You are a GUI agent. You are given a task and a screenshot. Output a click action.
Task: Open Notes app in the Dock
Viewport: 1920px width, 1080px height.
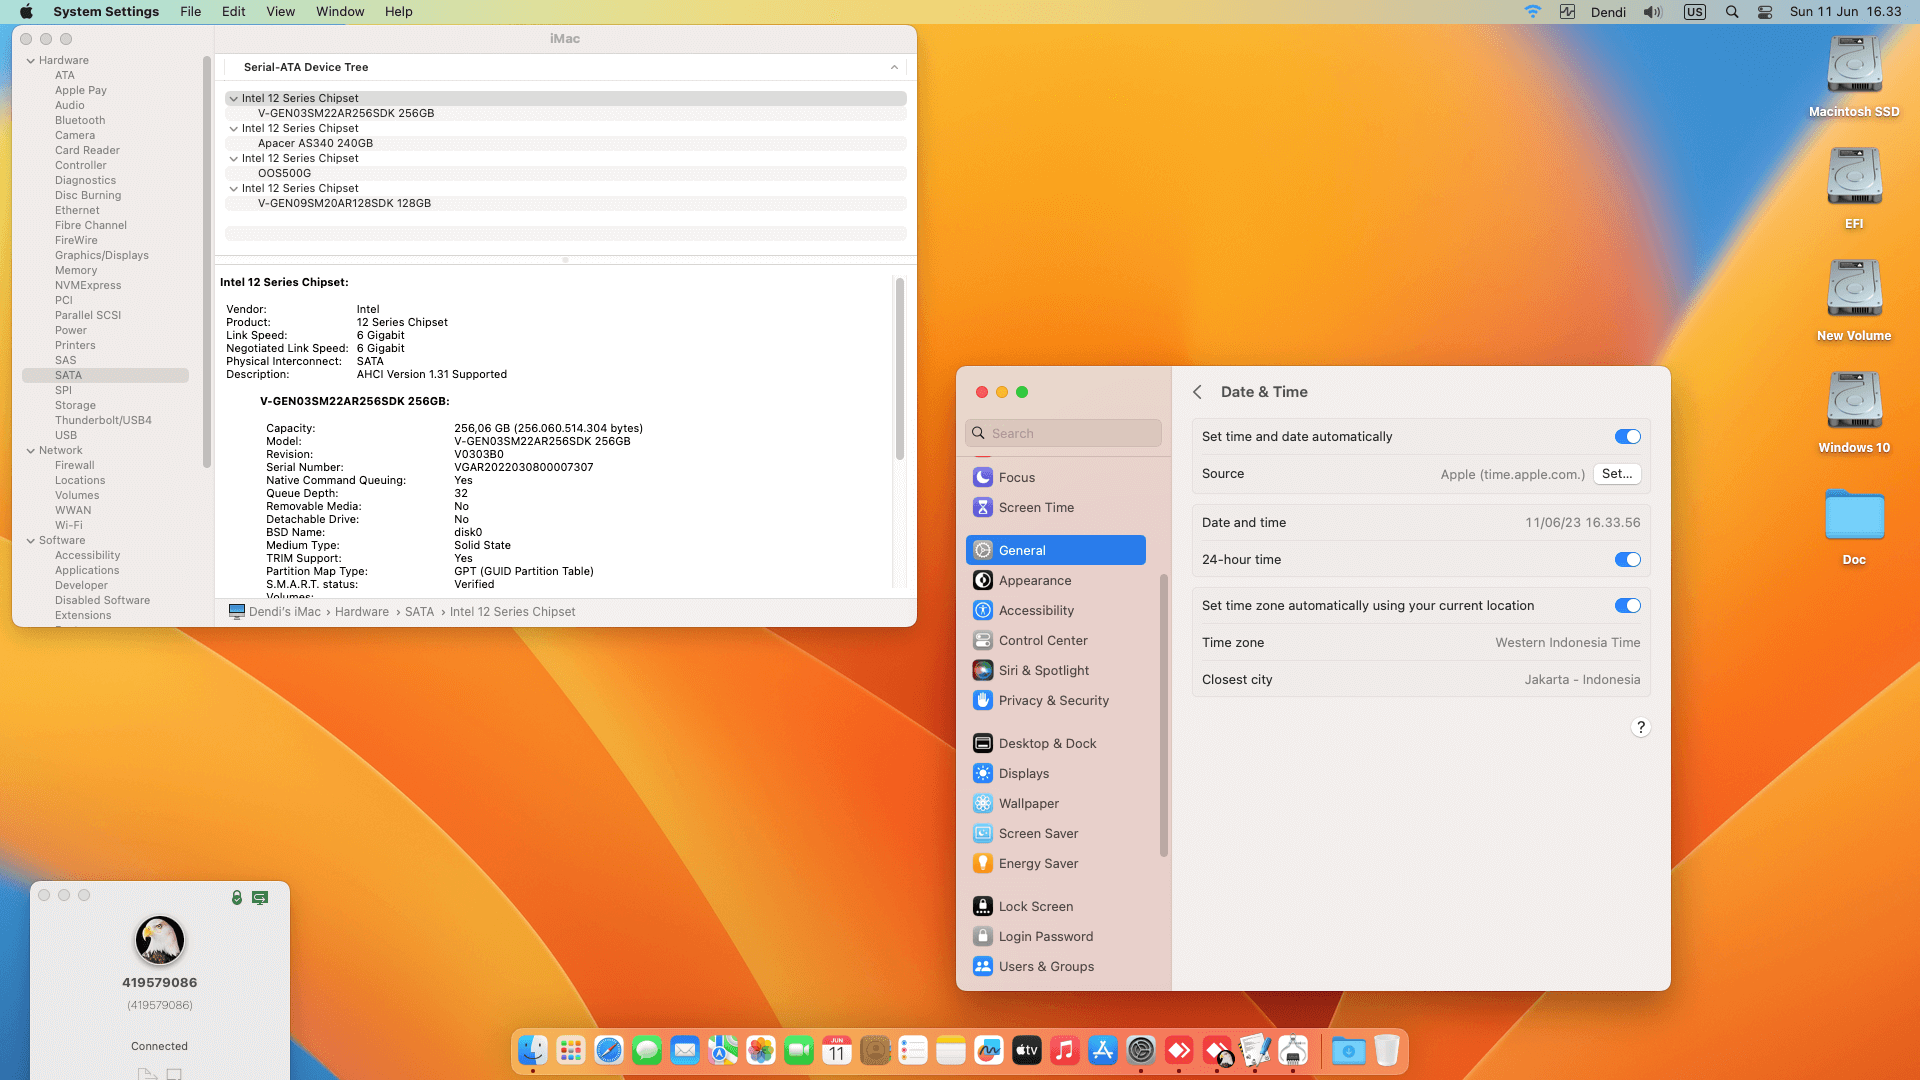951,1051
